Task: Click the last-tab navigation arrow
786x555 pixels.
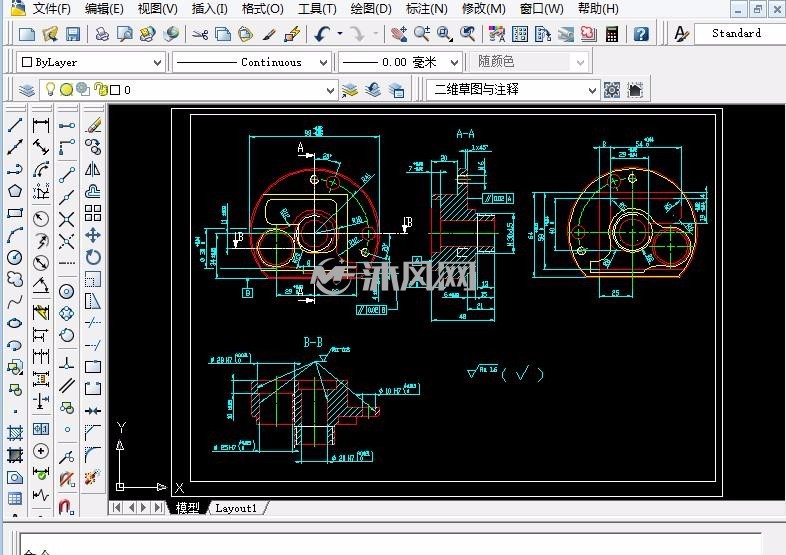Action: (x=157, y=508)
